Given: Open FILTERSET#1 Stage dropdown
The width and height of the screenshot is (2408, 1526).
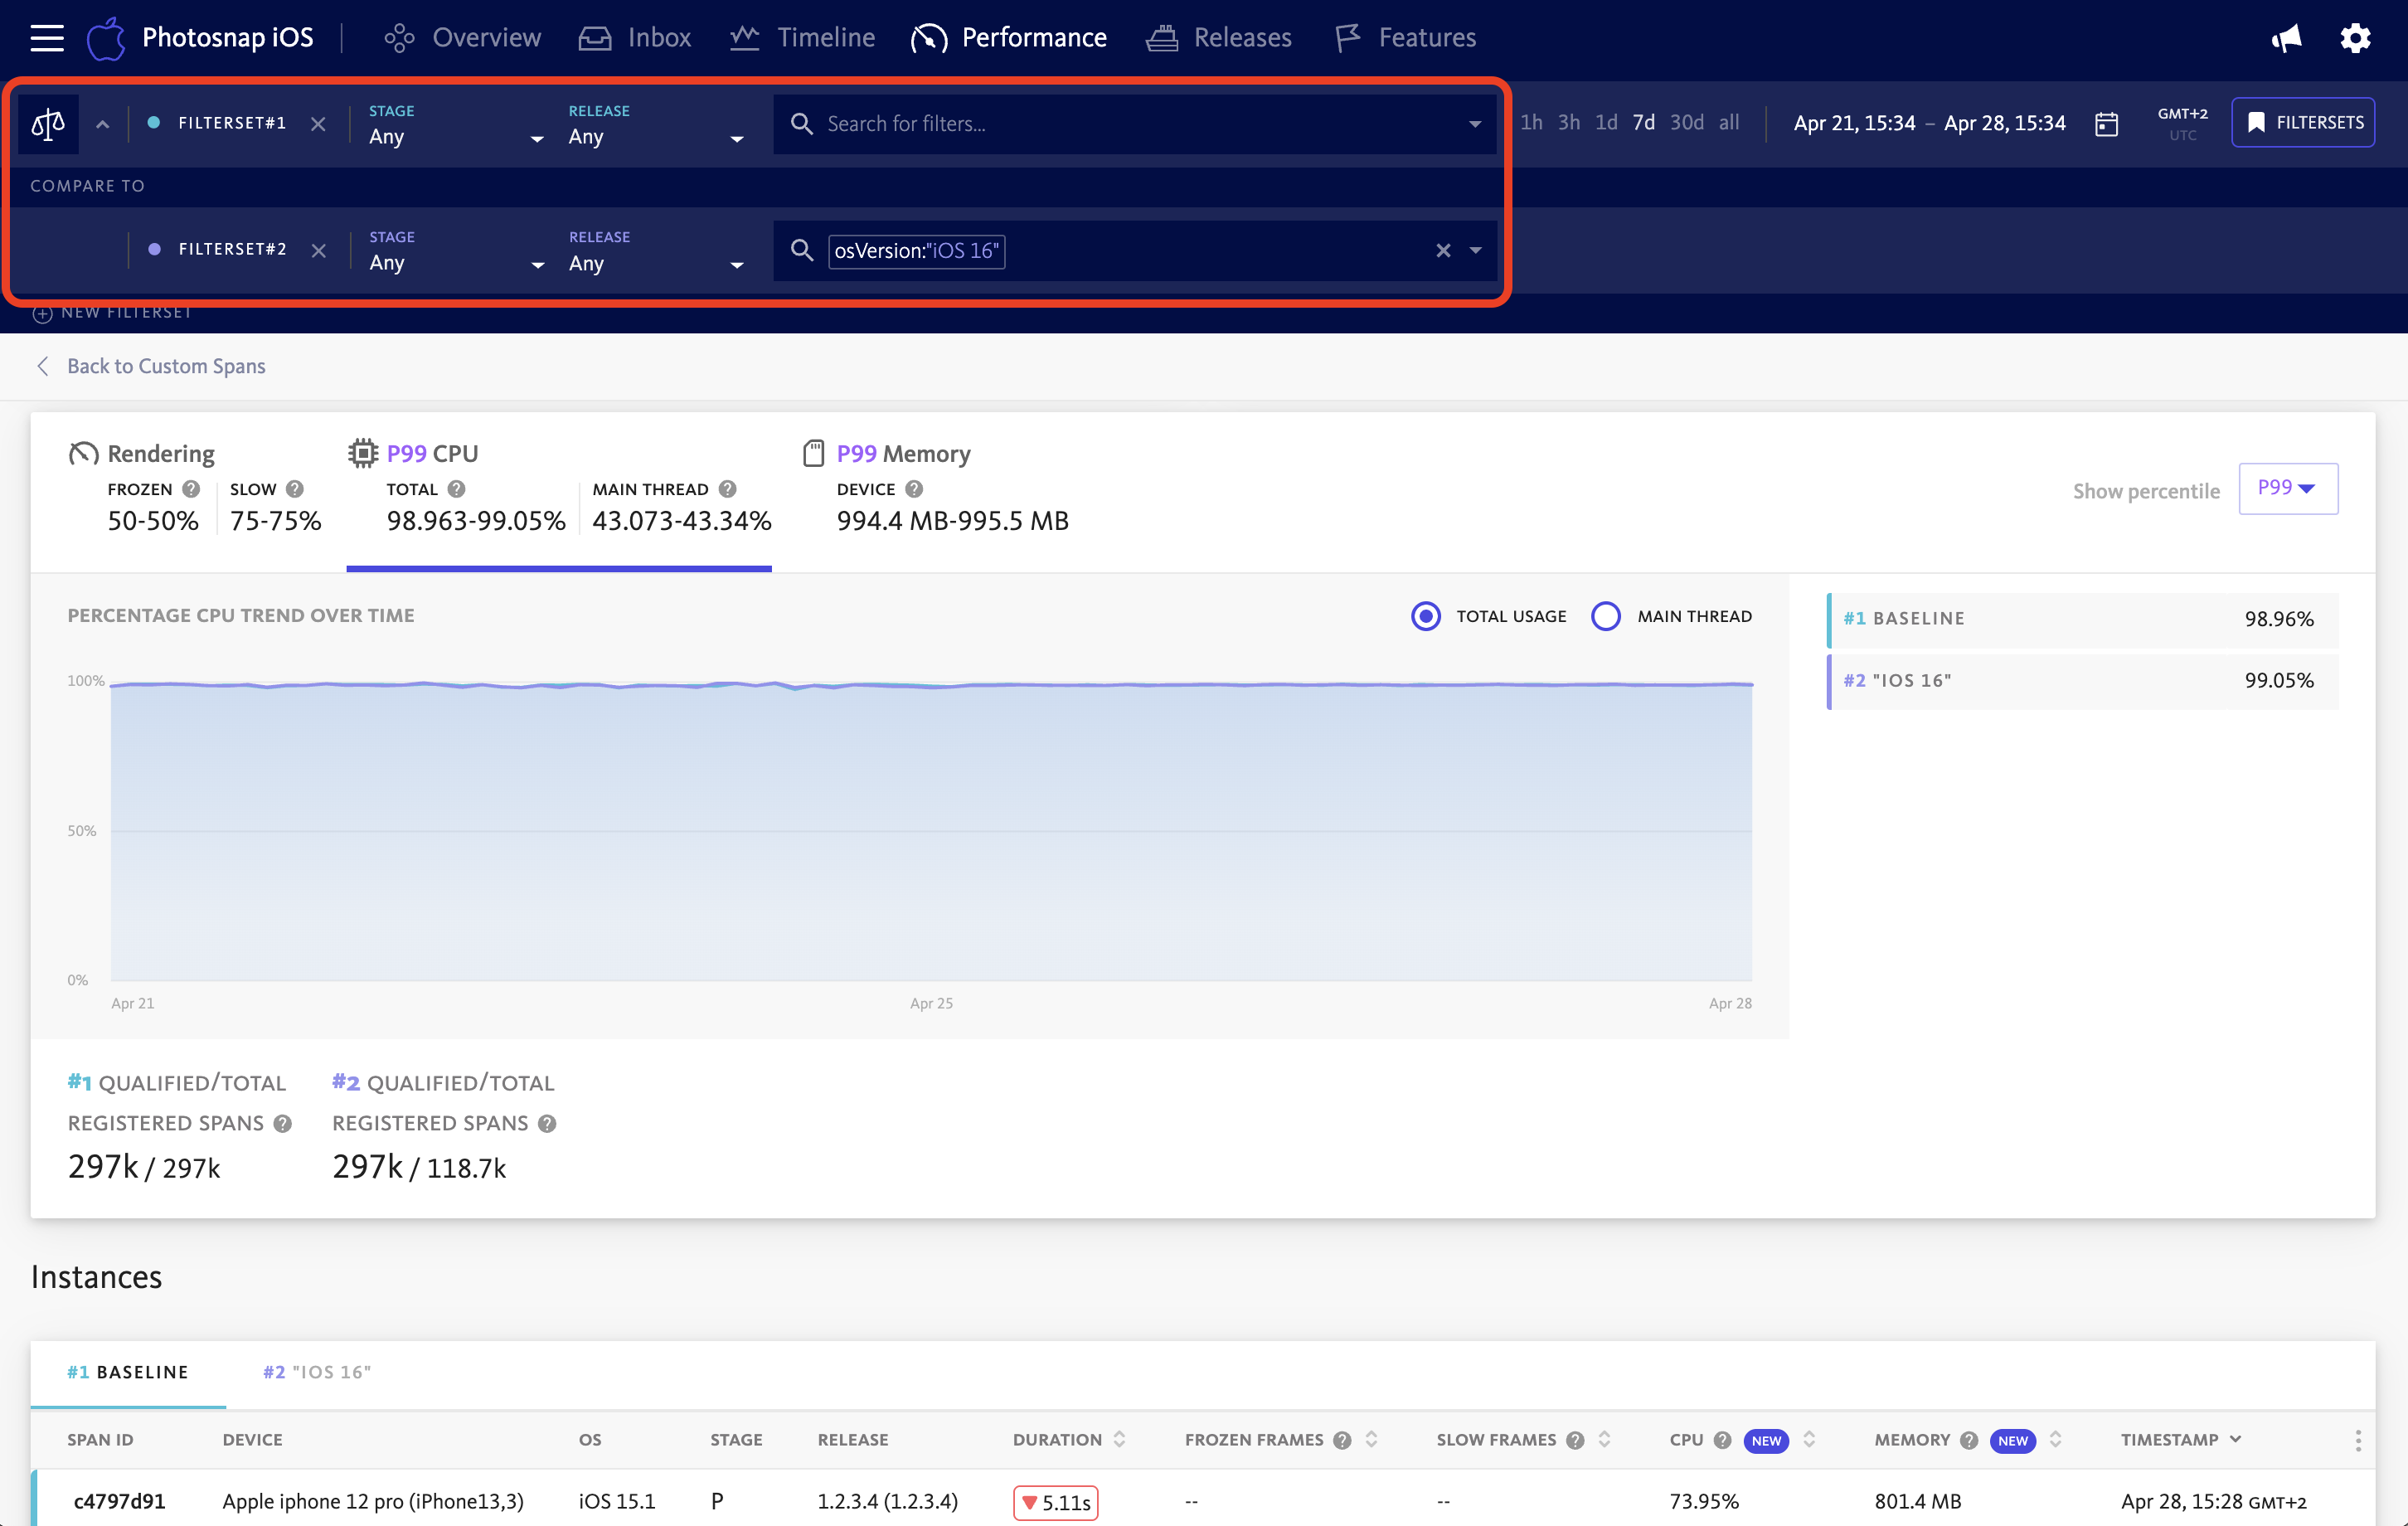Looking at the screenshot, I should click(x=456, y=125).
